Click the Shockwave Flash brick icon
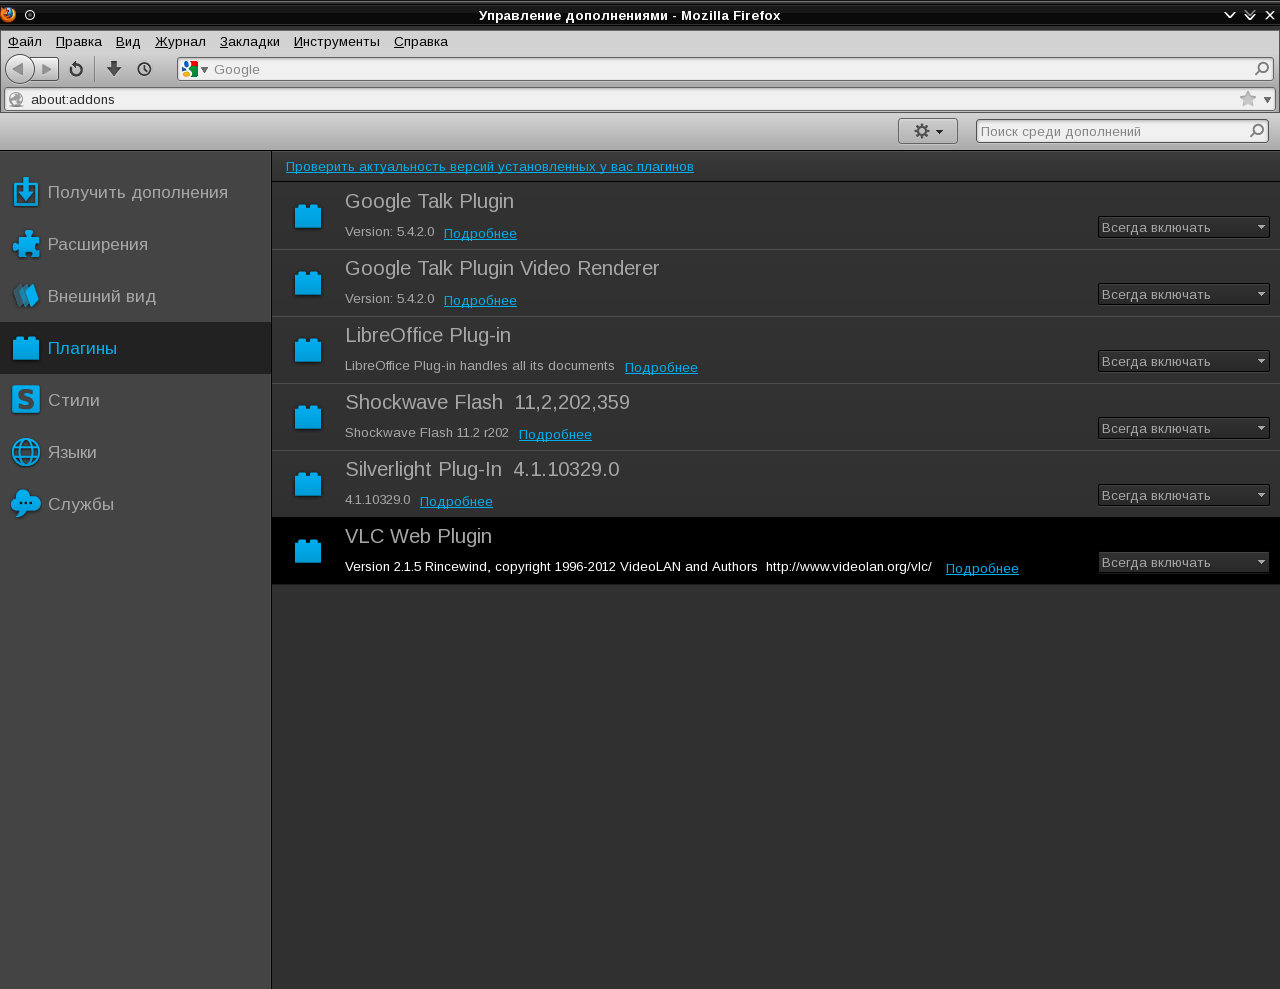 click(x=308, y=417)
